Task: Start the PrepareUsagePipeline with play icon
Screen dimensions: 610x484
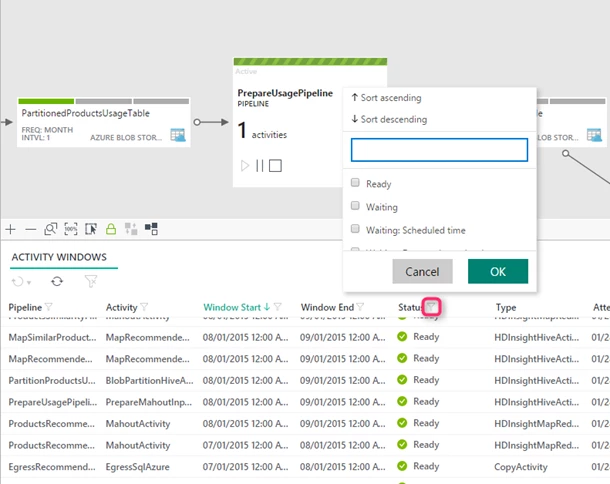Action: tap(245, 166)
